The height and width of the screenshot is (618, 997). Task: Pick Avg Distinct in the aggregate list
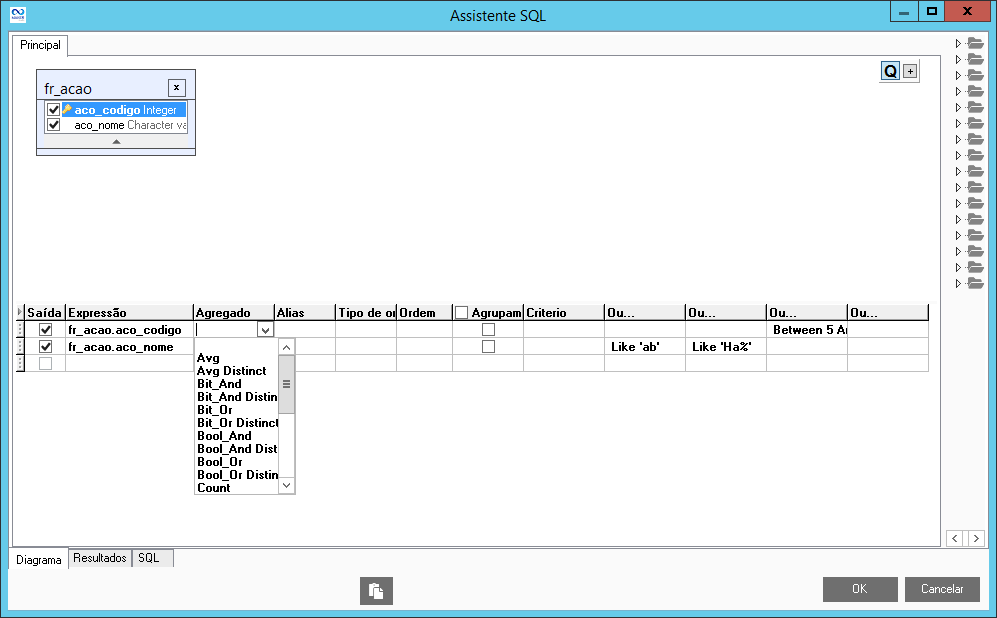(231, 371)
